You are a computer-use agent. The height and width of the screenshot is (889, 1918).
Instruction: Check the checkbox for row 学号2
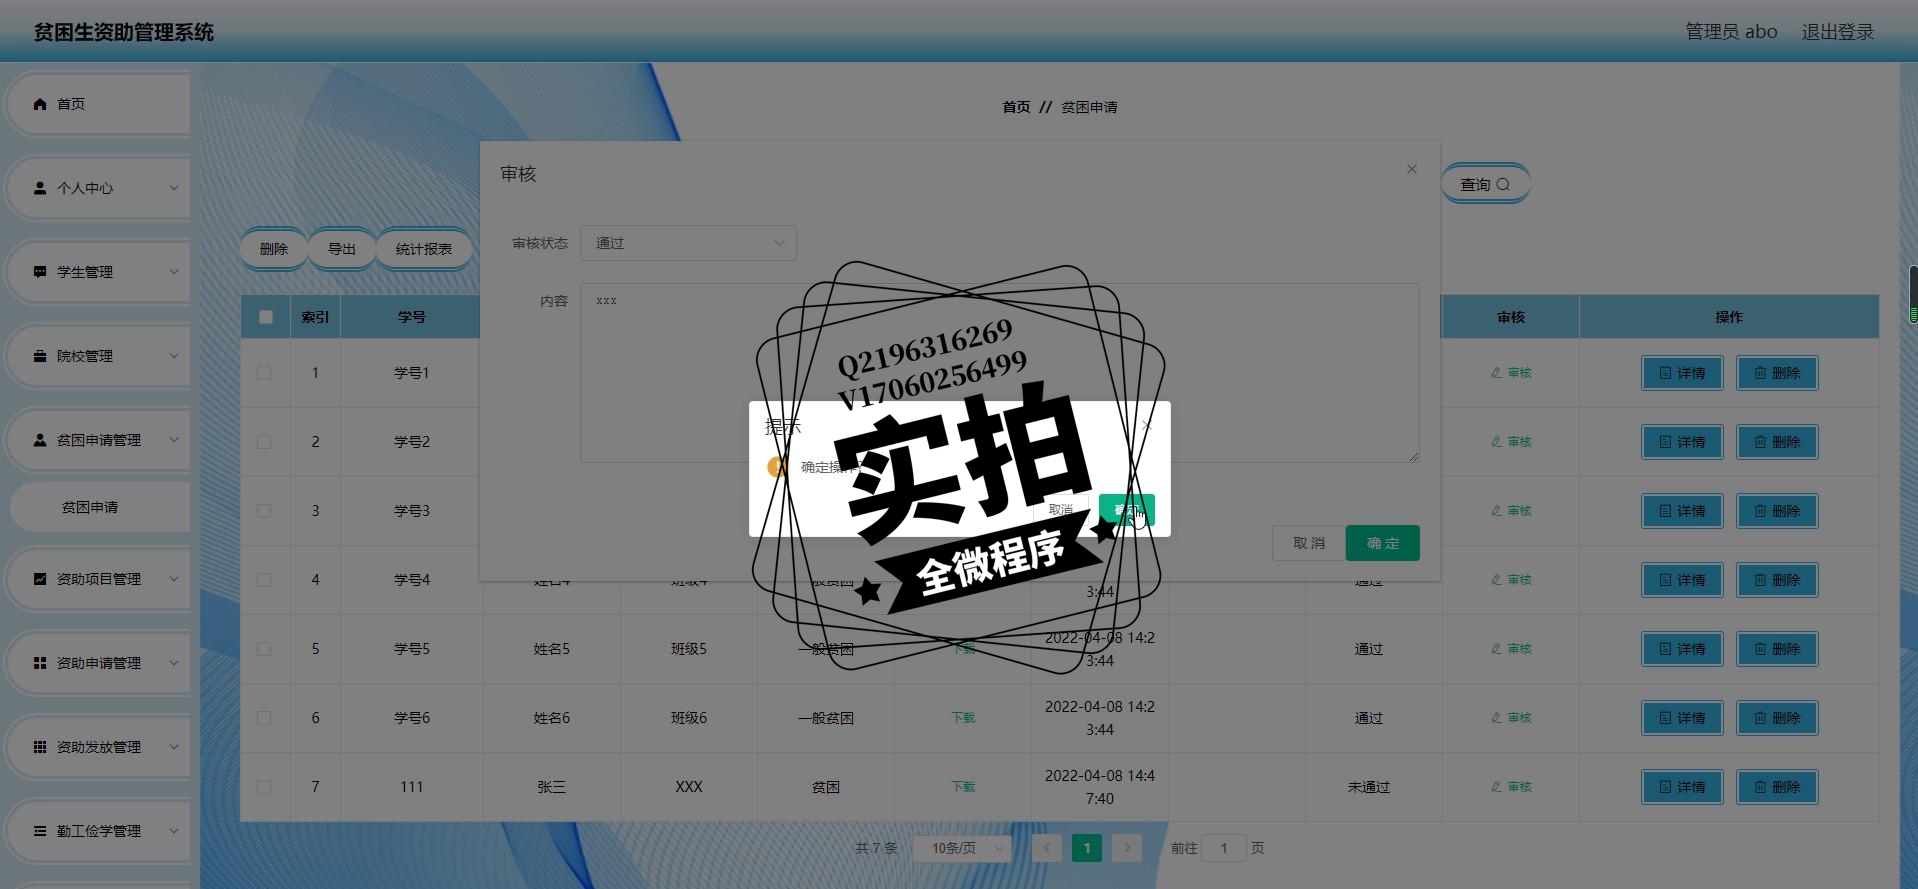click(264, 442)
